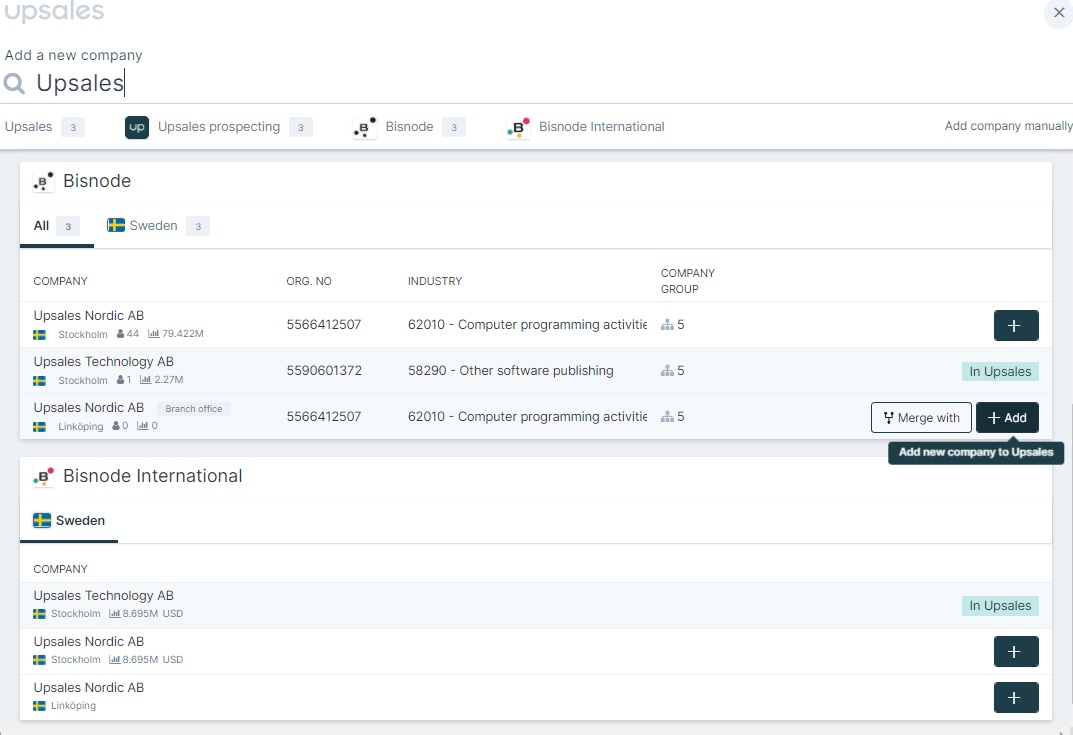Click '58290 - Other software publishing' industry

click(x=510, y=370)
